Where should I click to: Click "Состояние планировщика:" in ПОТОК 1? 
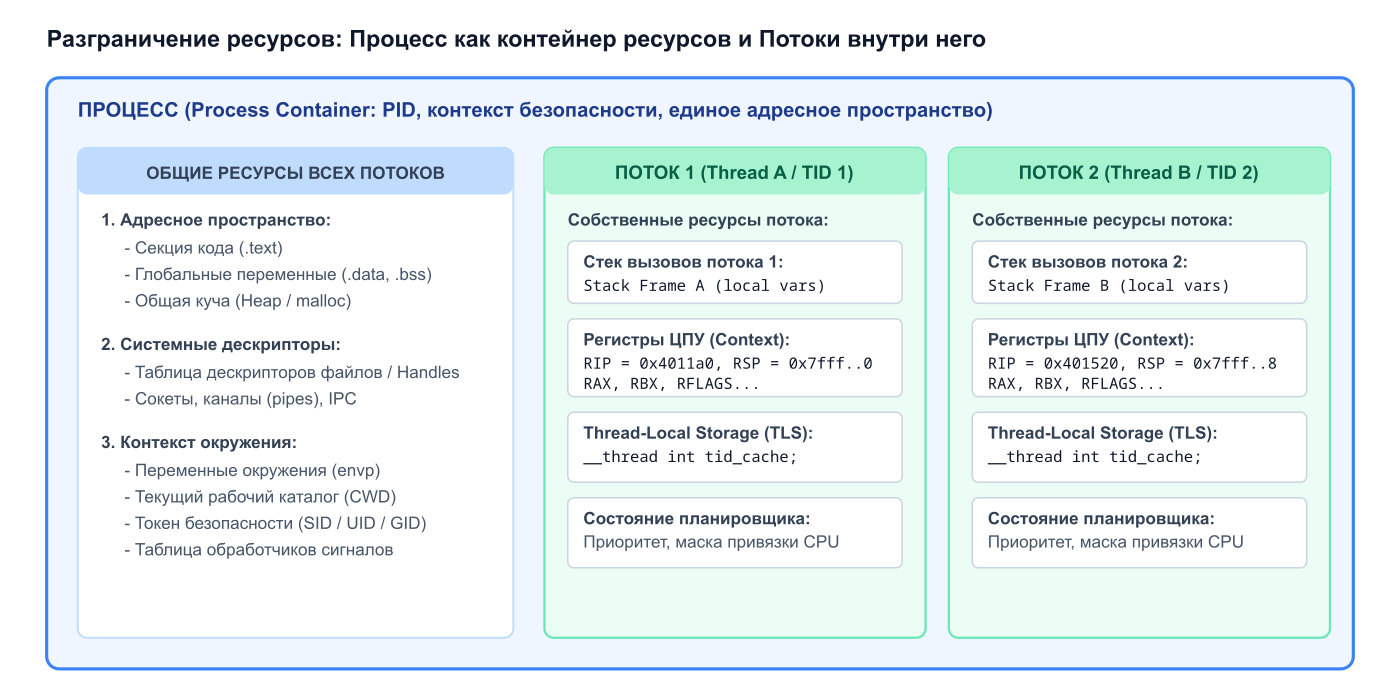coord(696,518)
